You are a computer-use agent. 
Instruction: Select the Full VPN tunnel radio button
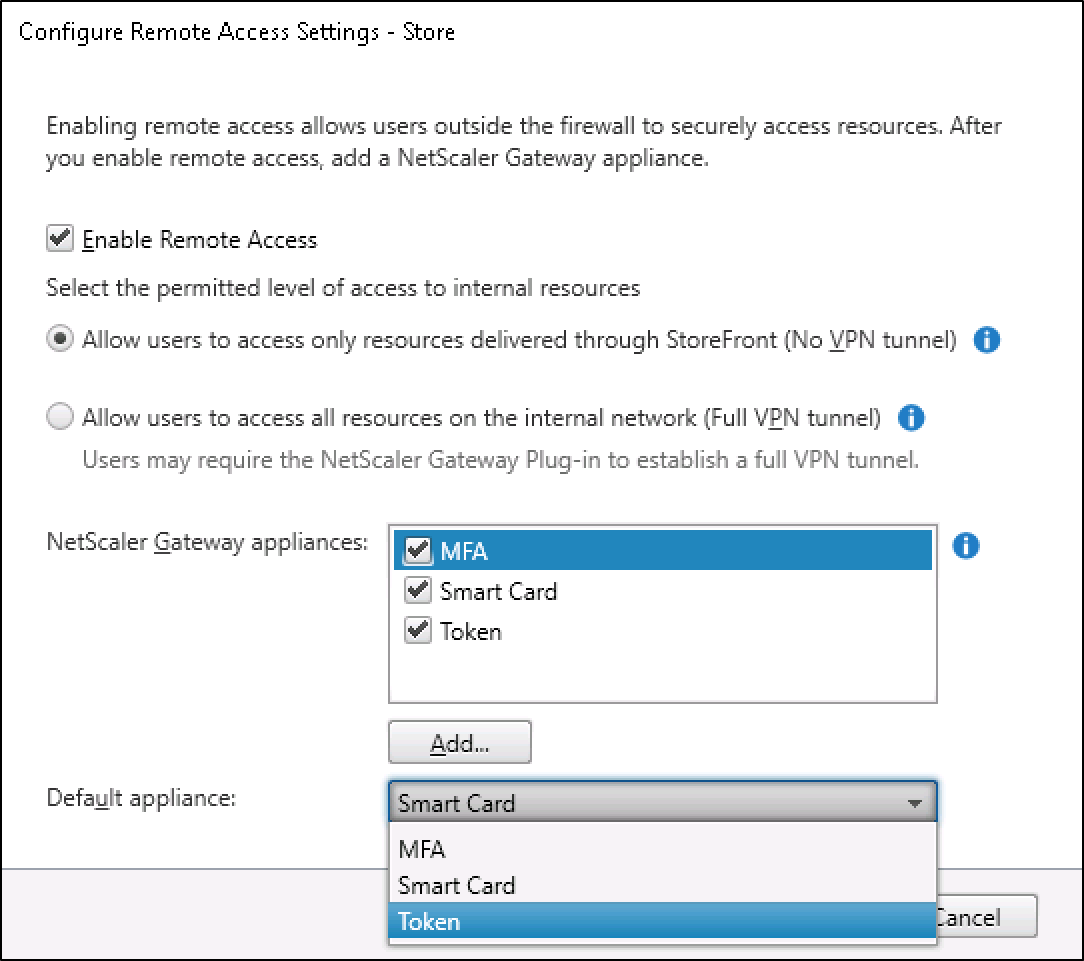(61, 418)
